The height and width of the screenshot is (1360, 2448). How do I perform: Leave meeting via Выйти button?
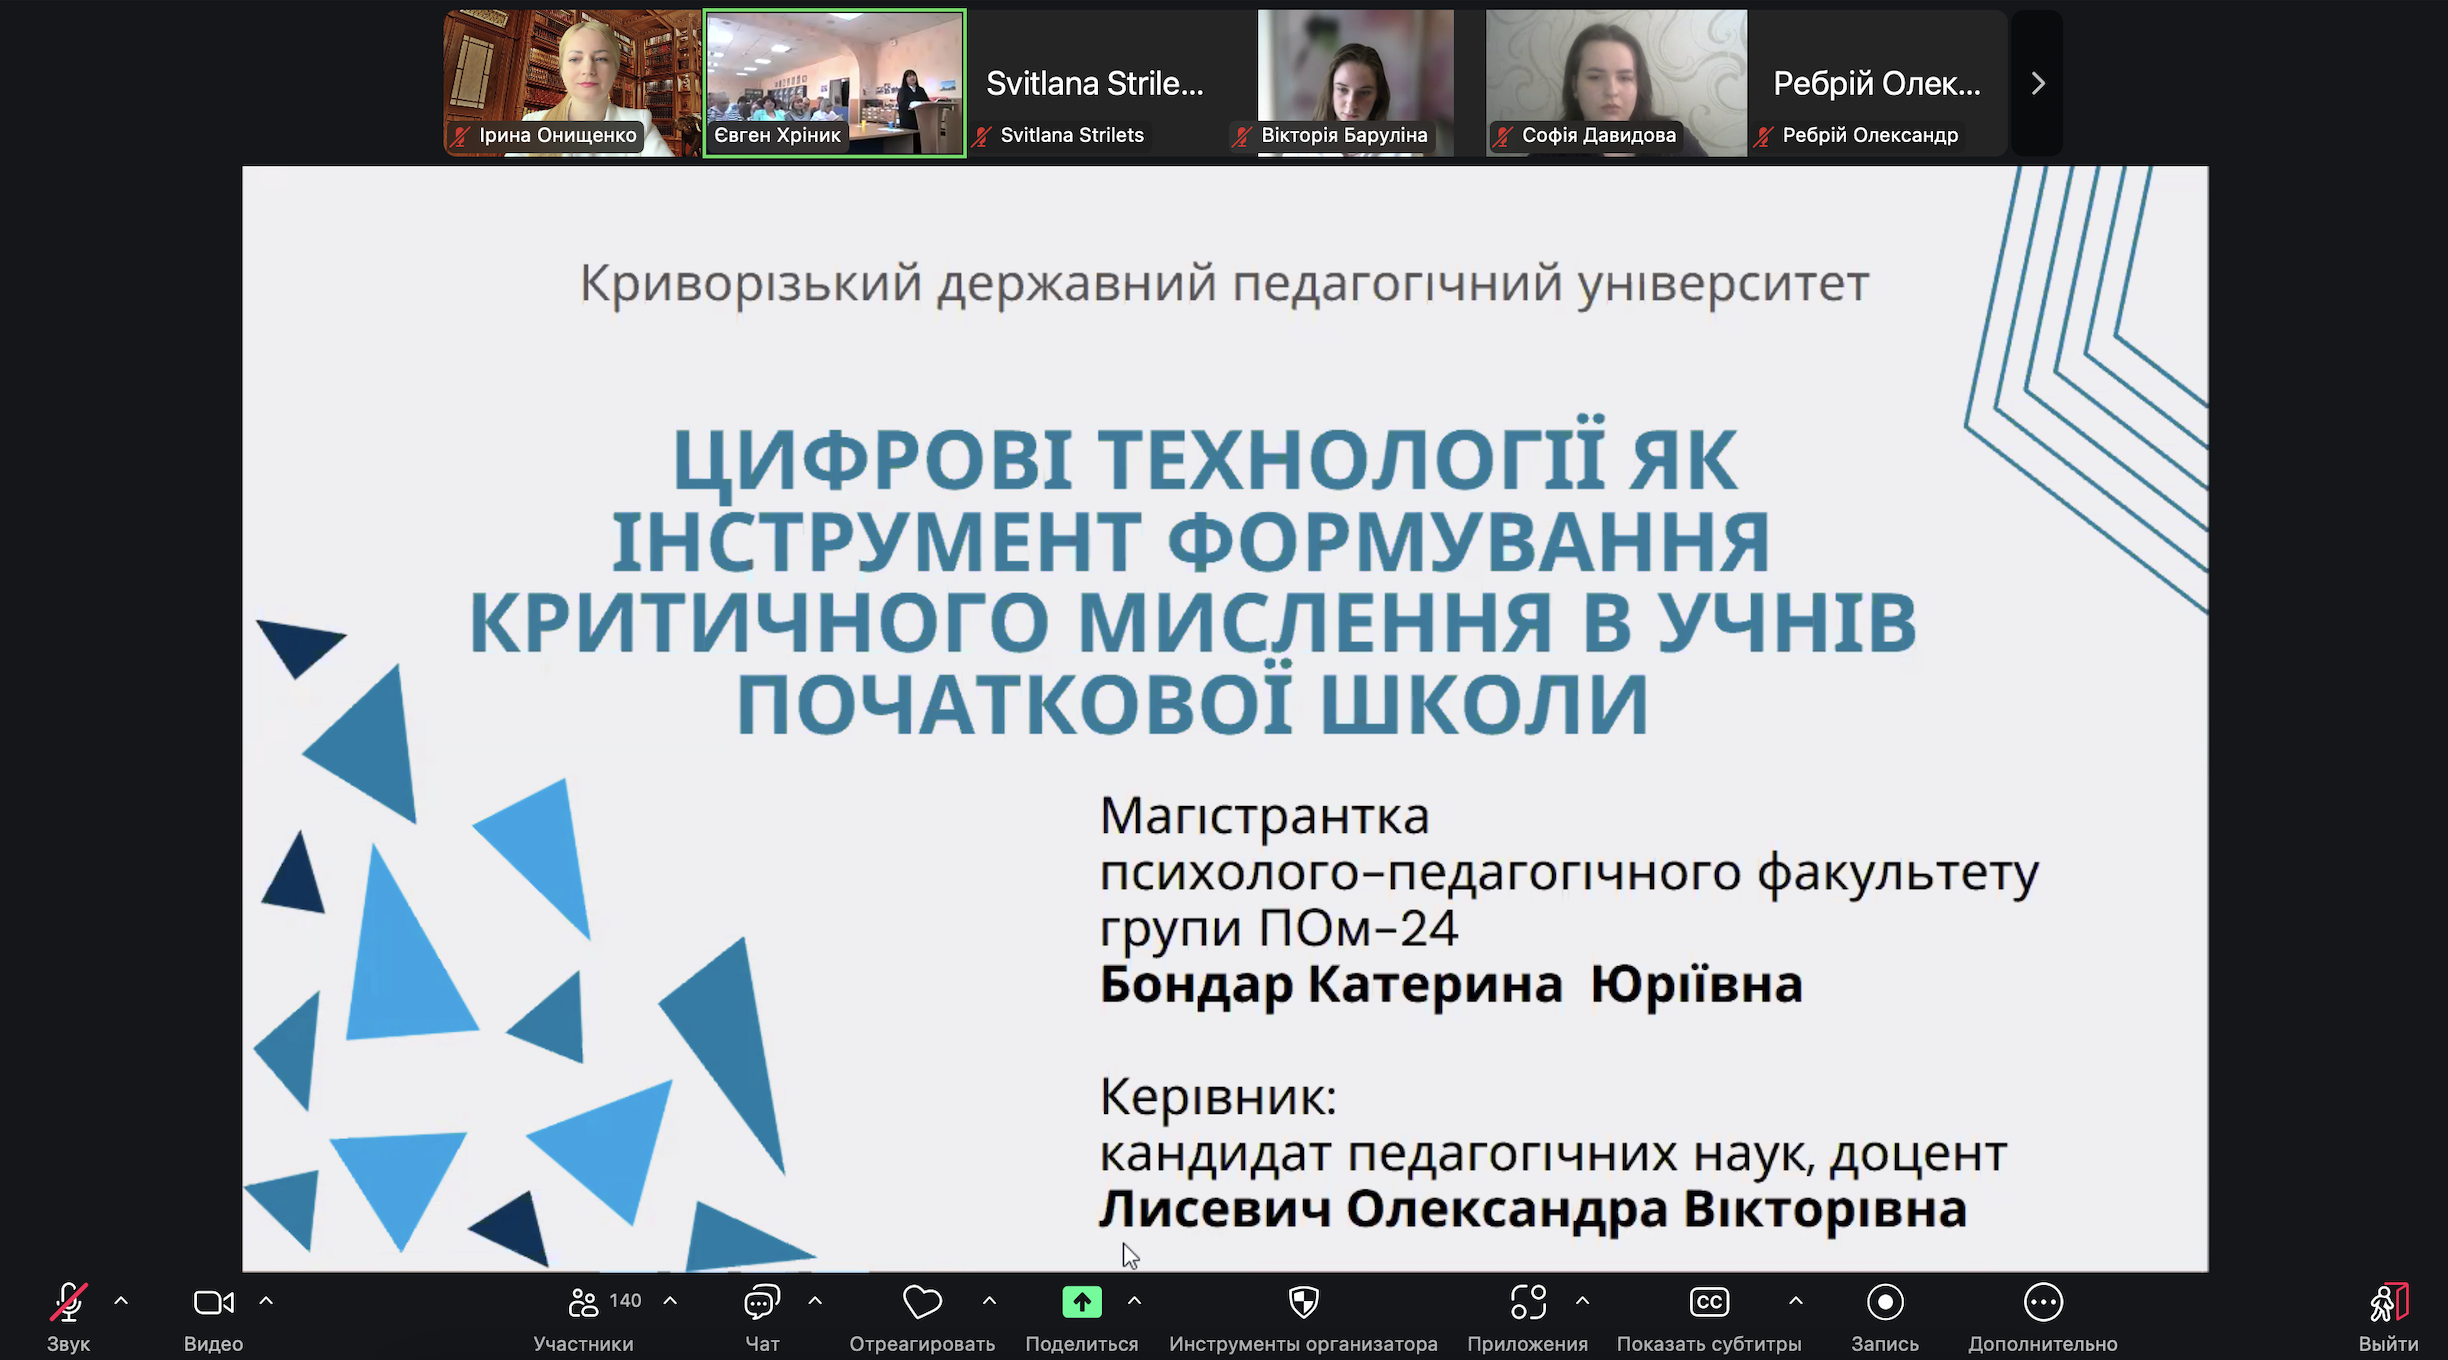(2388, 1302)
